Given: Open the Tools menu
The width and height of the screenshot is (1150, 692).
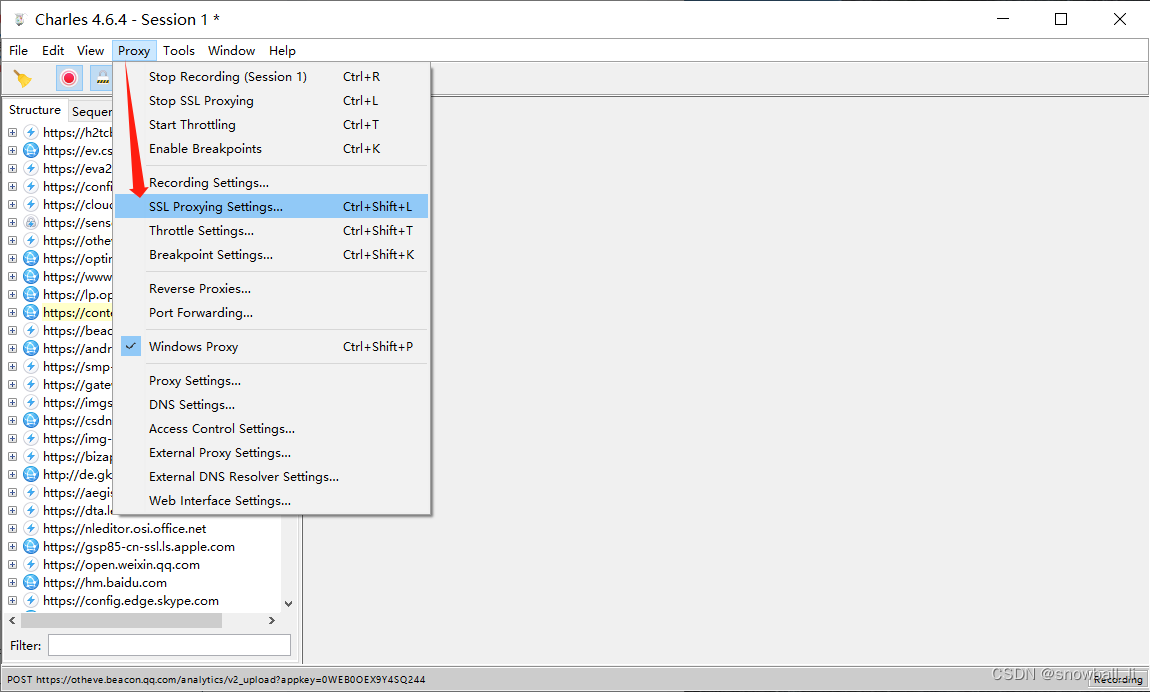Looking at the screenshot, I should pyautogui.click(x=179, y=51).
